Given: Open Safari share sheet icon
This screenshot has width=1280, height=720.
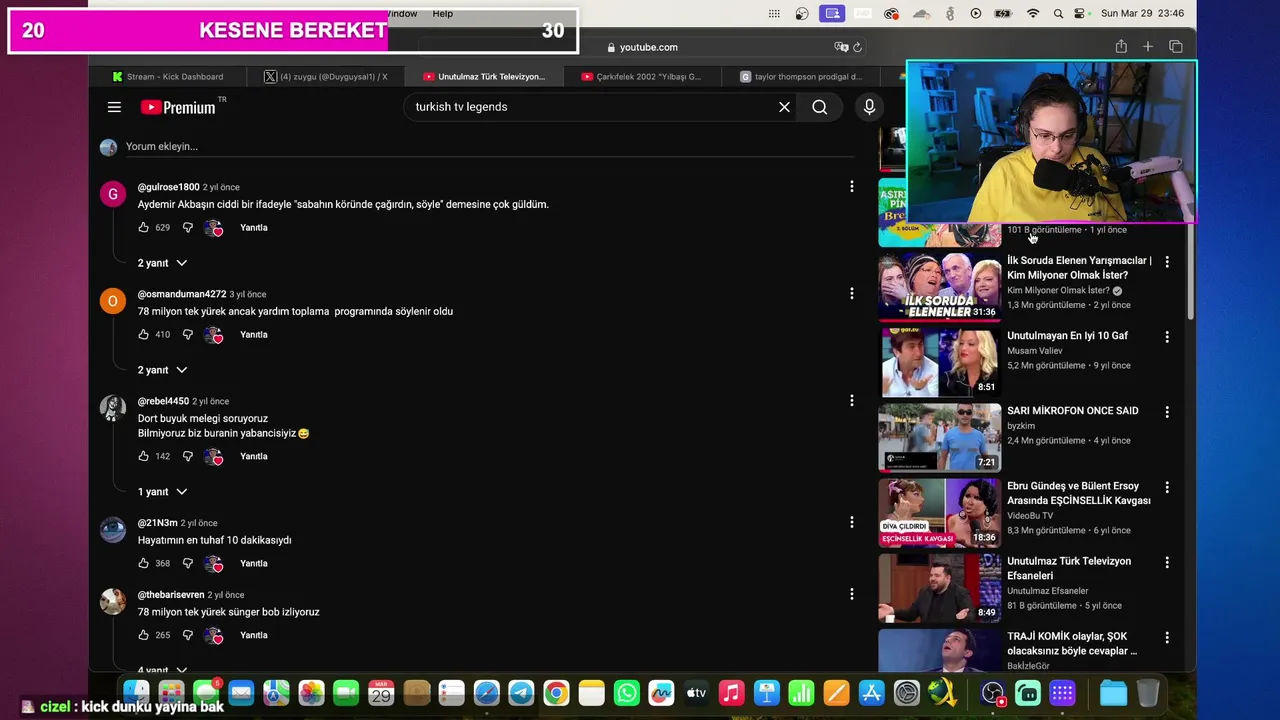Looking at the screenshot, I should pyautogui.click(x=1121, y=47).
